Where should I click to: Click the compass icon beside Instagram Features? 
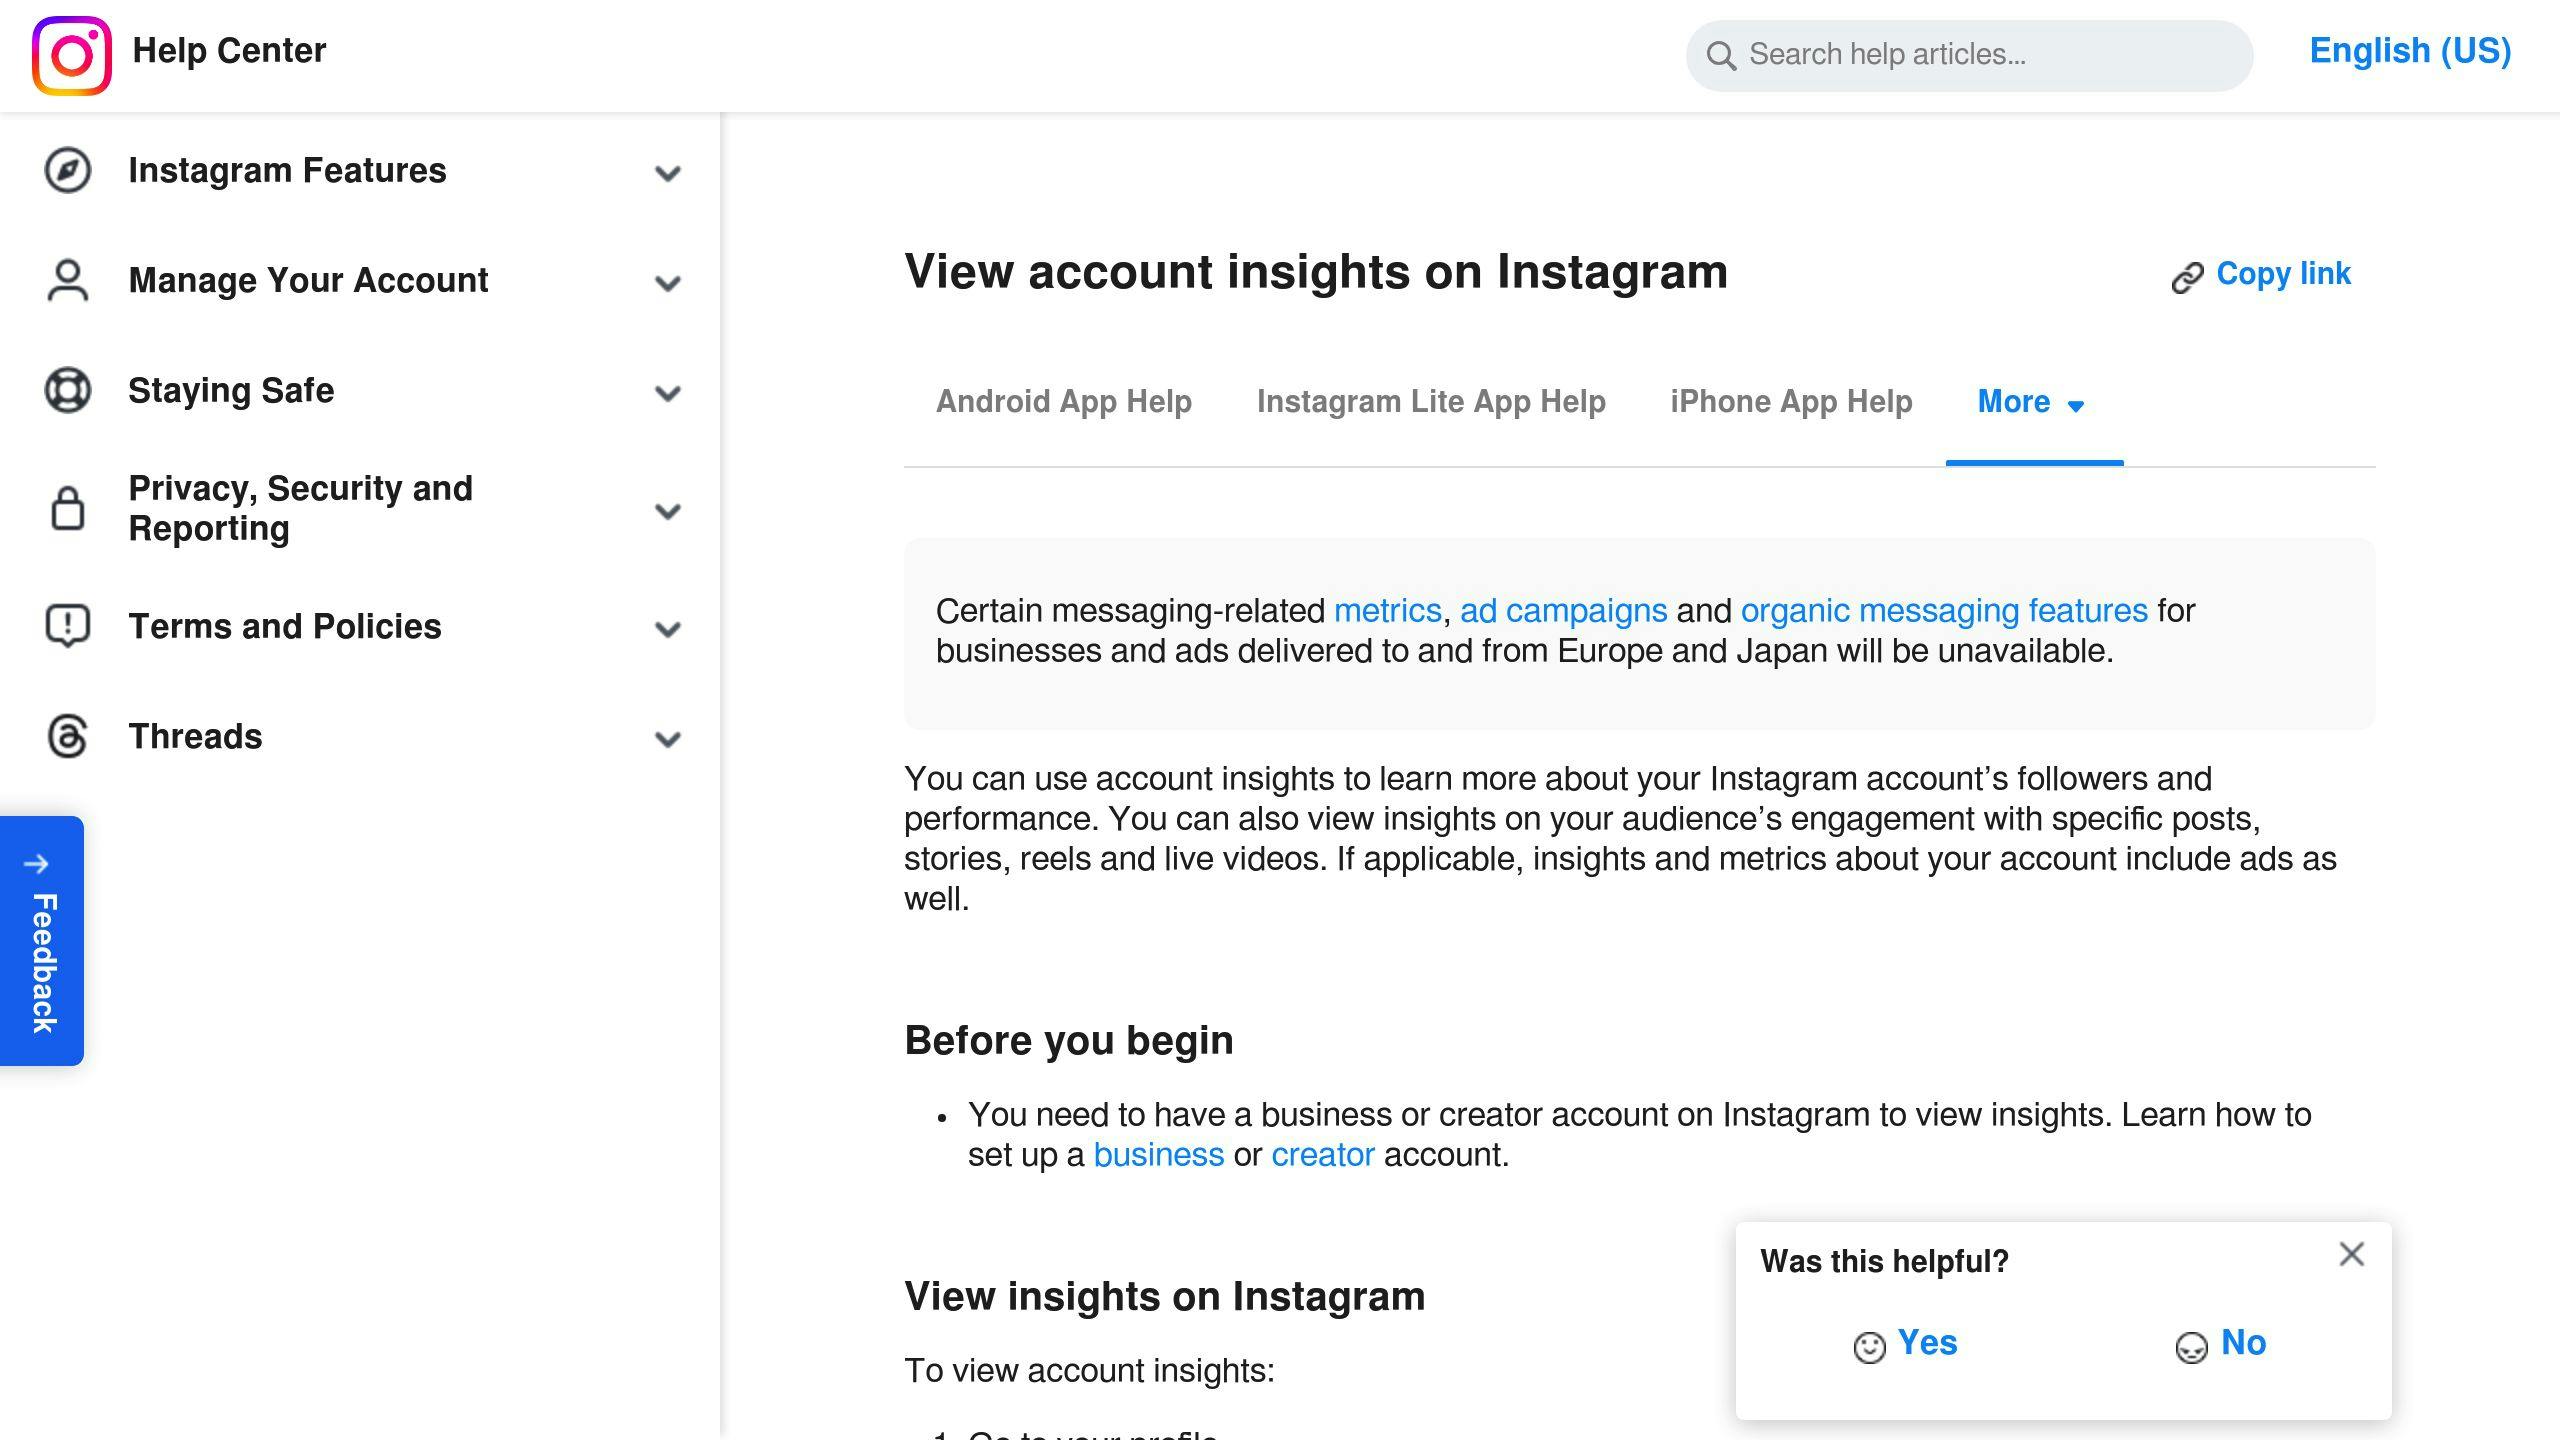pos(68,170)
